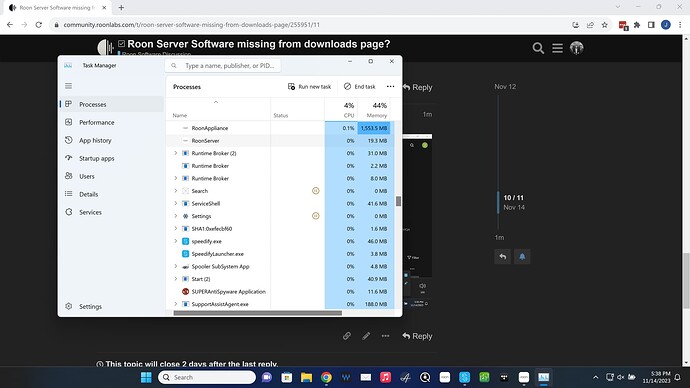Open File Explorer from taskbar
The height and width of the screenshot is (388, 690).
306,377
